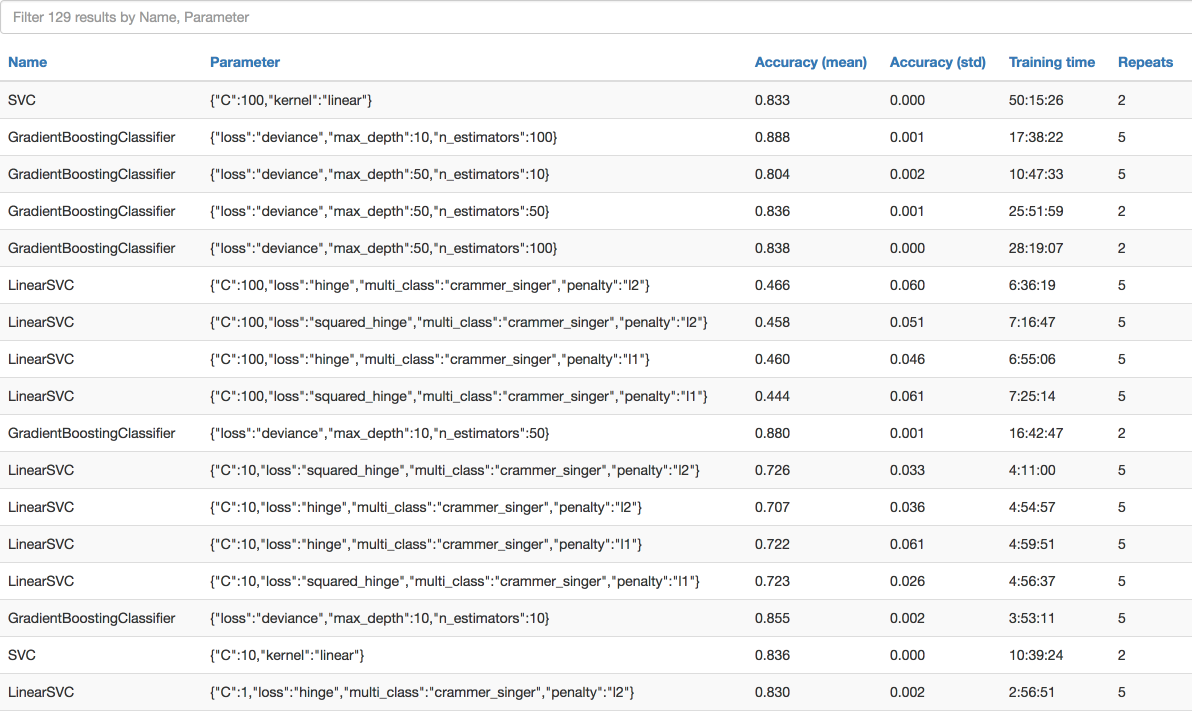Select SVC row with C 10 linear kernel
The width and height of the screenshot is (1192, 711).
pos(596,655)
